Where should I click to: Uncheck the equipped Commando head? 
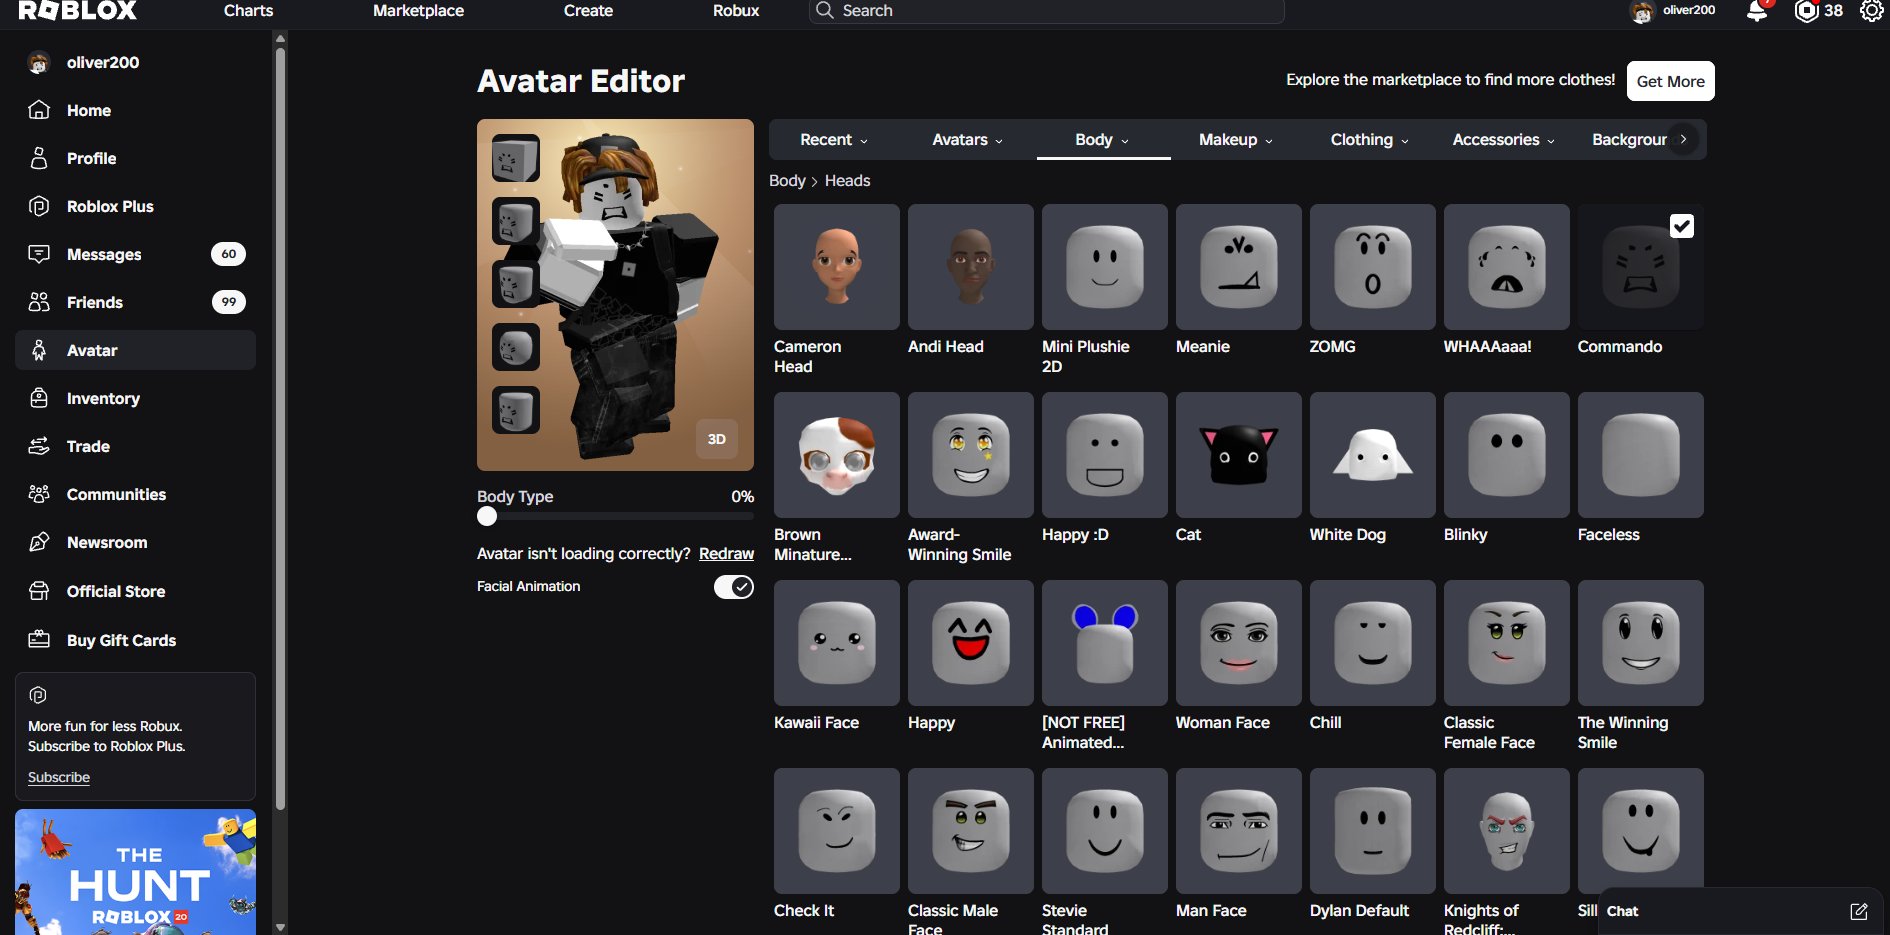1682,226
